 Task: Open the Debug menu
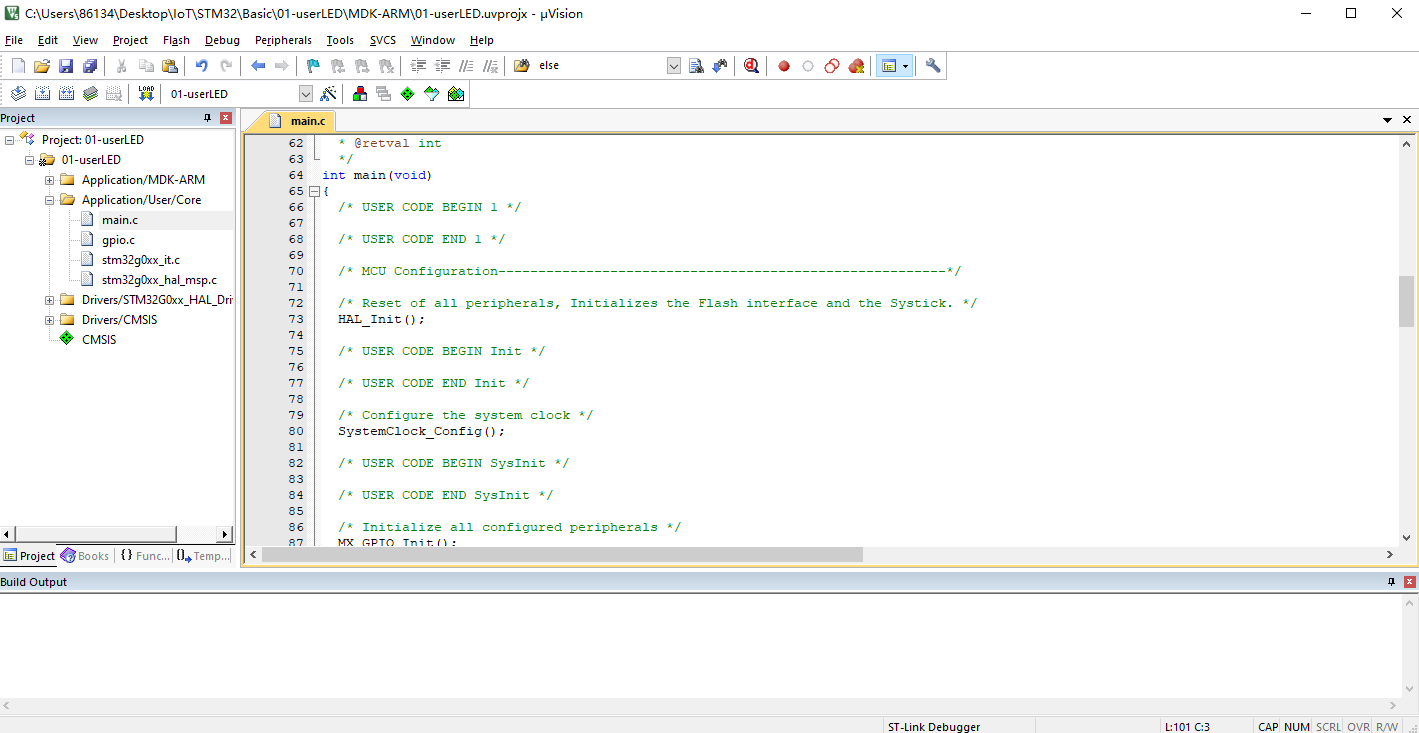222,40
